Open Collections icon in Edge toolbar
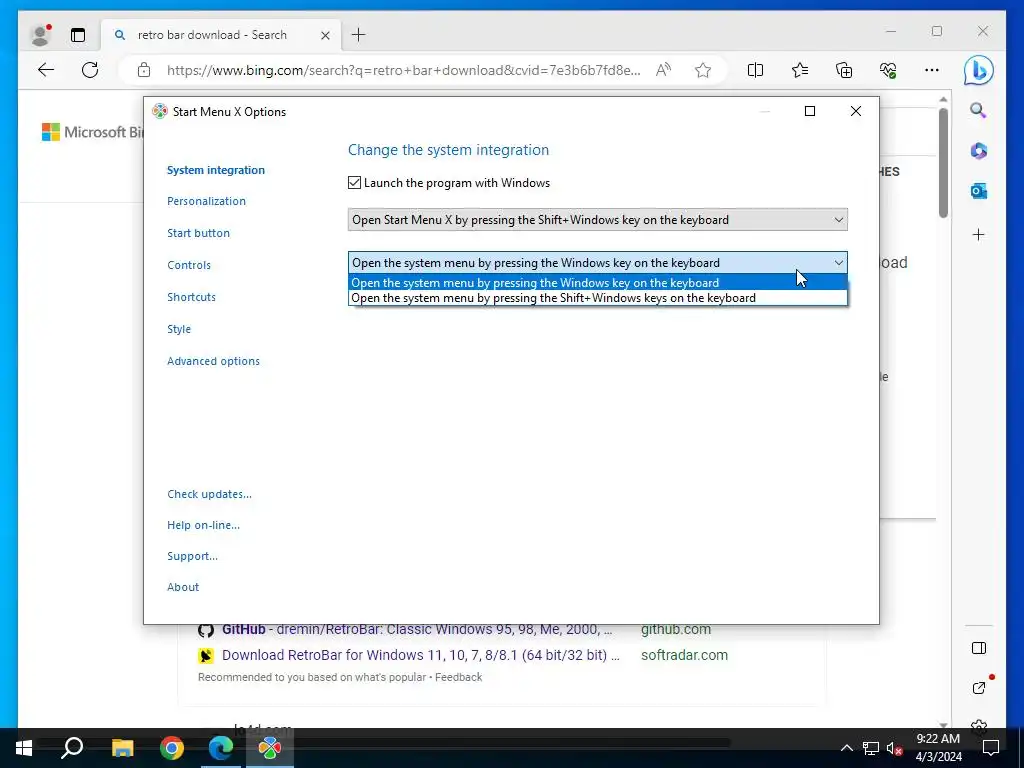This screenshot has width=1024, height=768. click(x=844, y=70)
